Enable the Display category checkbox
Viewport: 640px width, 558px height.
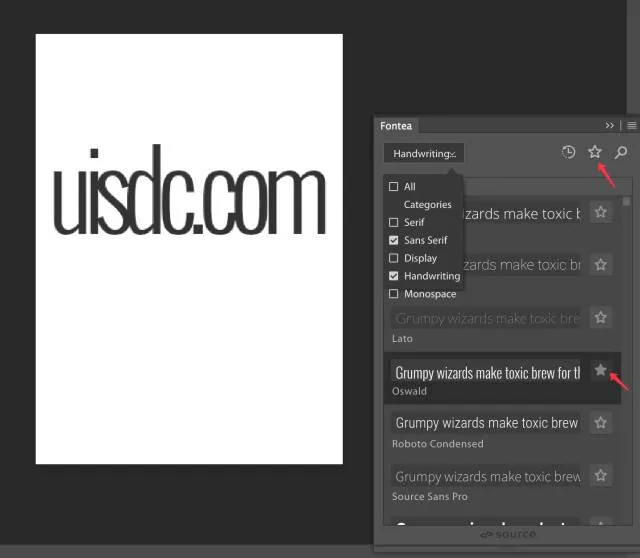pyautogui.click(x=393, y=258)
